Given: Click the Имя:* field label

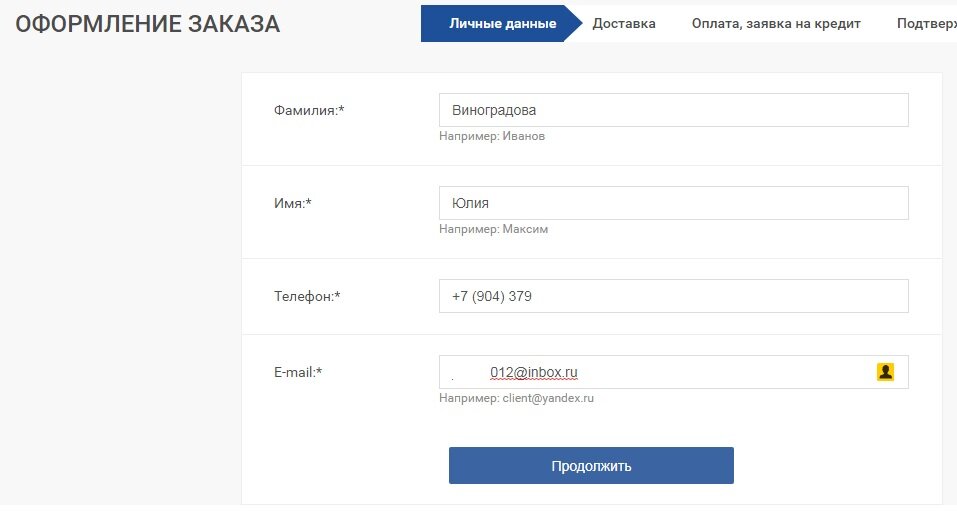Looking at the screenshot, I should click(292, 203).
